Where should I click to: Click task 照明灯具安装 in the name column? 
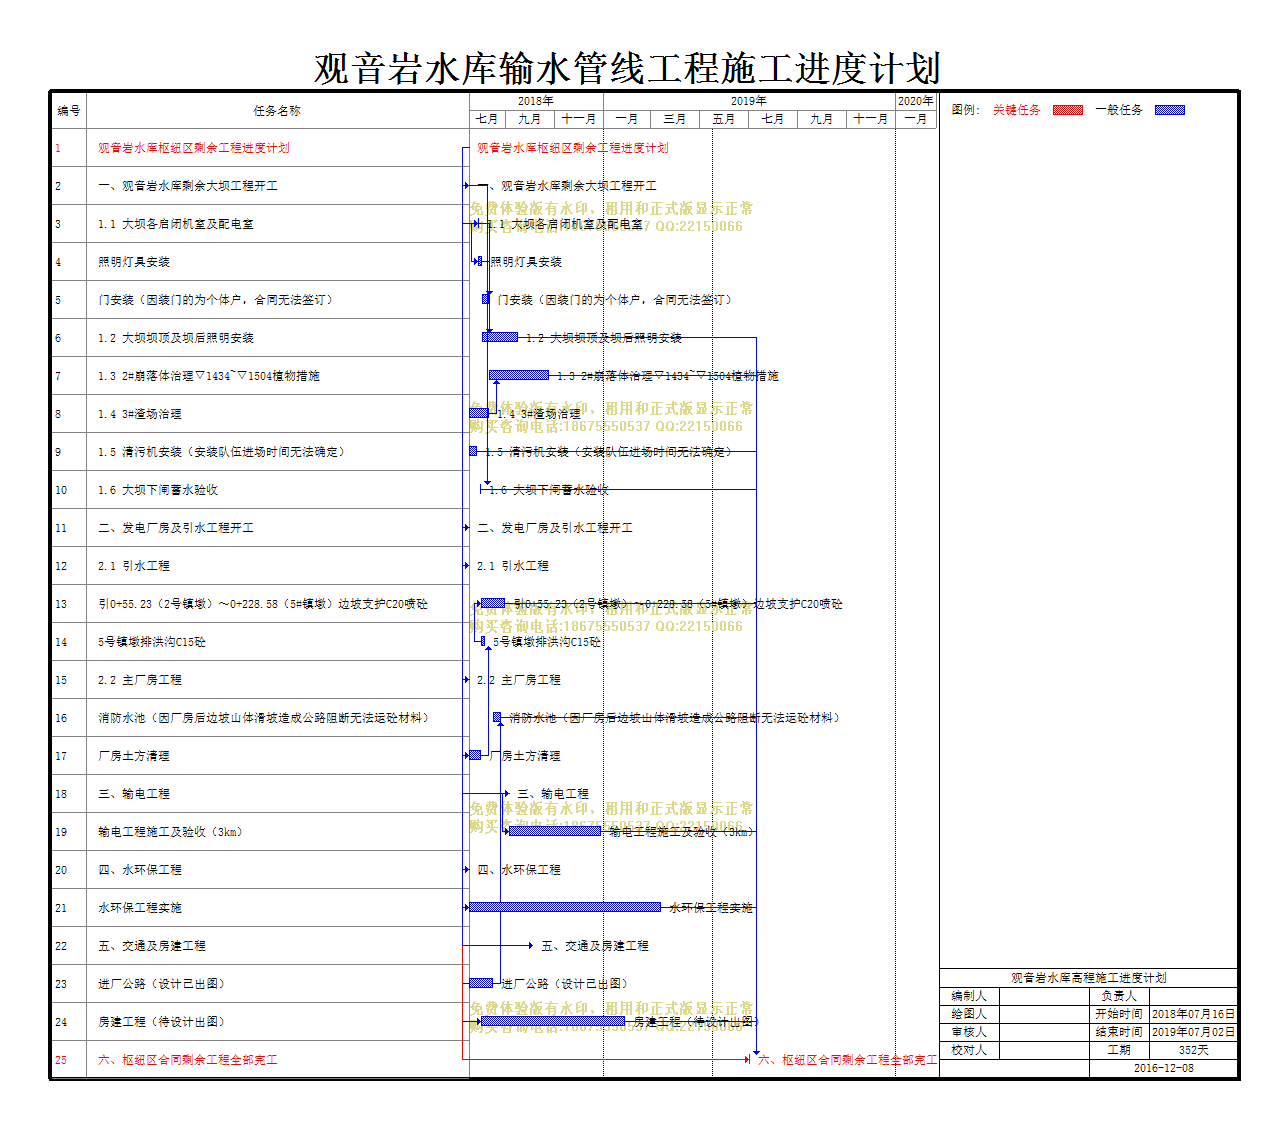134,262
